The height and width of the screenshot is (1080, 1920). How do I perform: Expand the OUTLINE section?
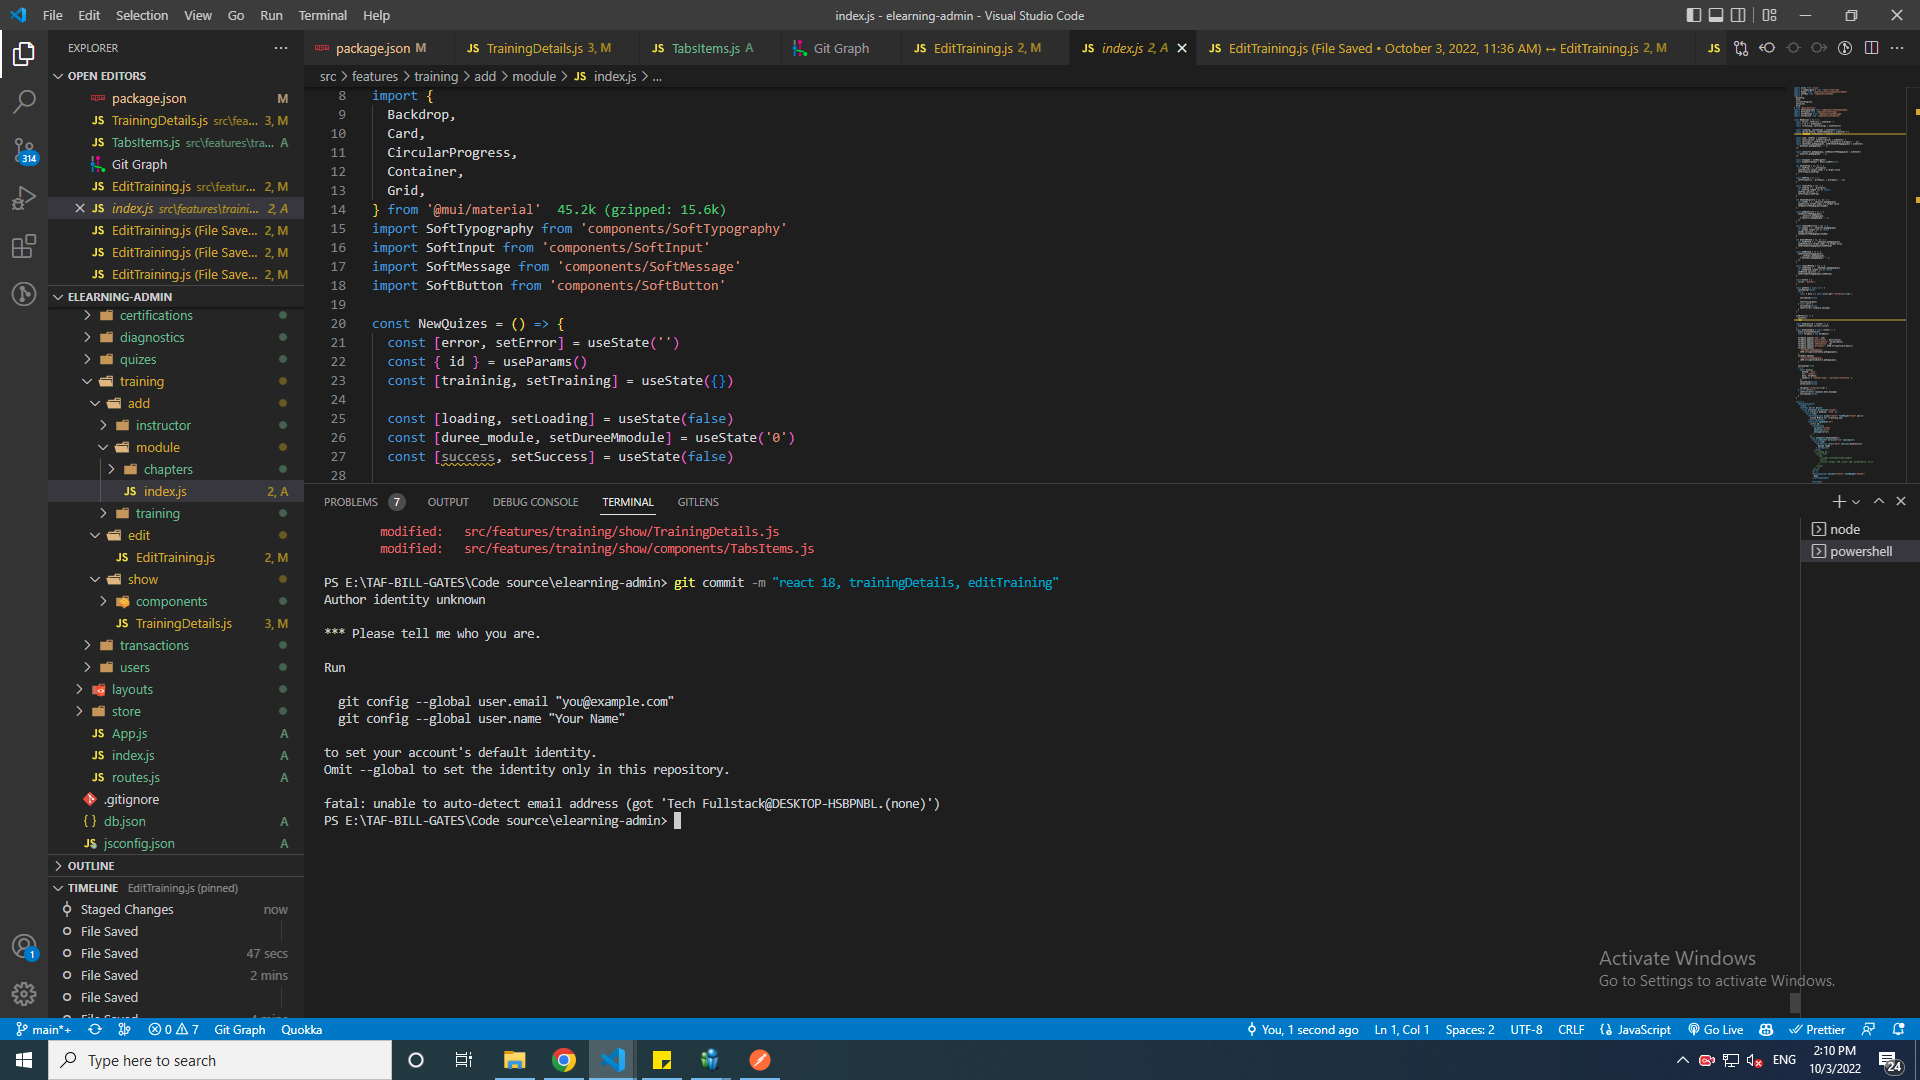[x=91, y=866]
